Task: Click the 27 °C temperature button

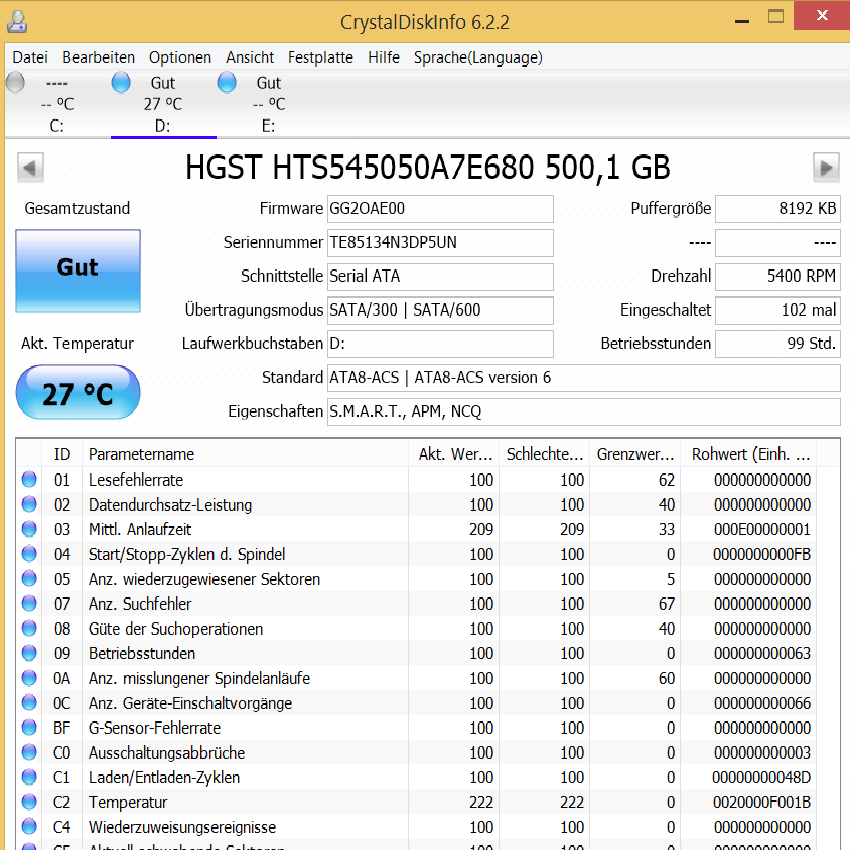Action: [78, 392]
